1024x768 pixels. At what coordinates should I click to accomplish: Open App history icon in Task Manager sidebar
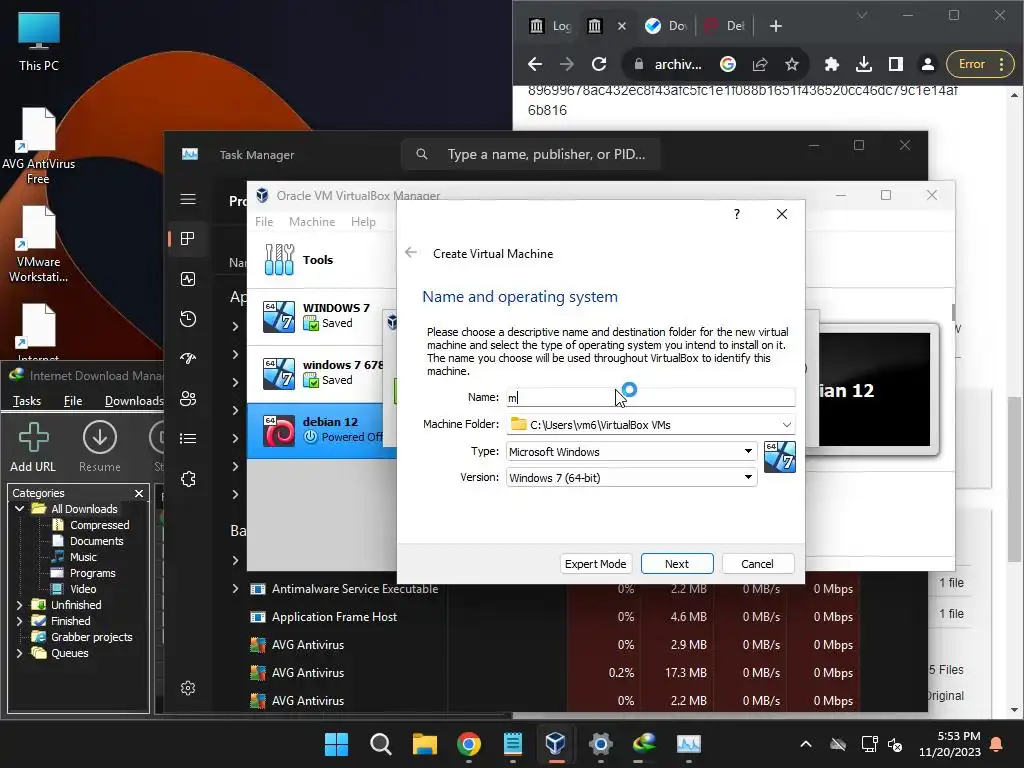click(x=188, y=319)
